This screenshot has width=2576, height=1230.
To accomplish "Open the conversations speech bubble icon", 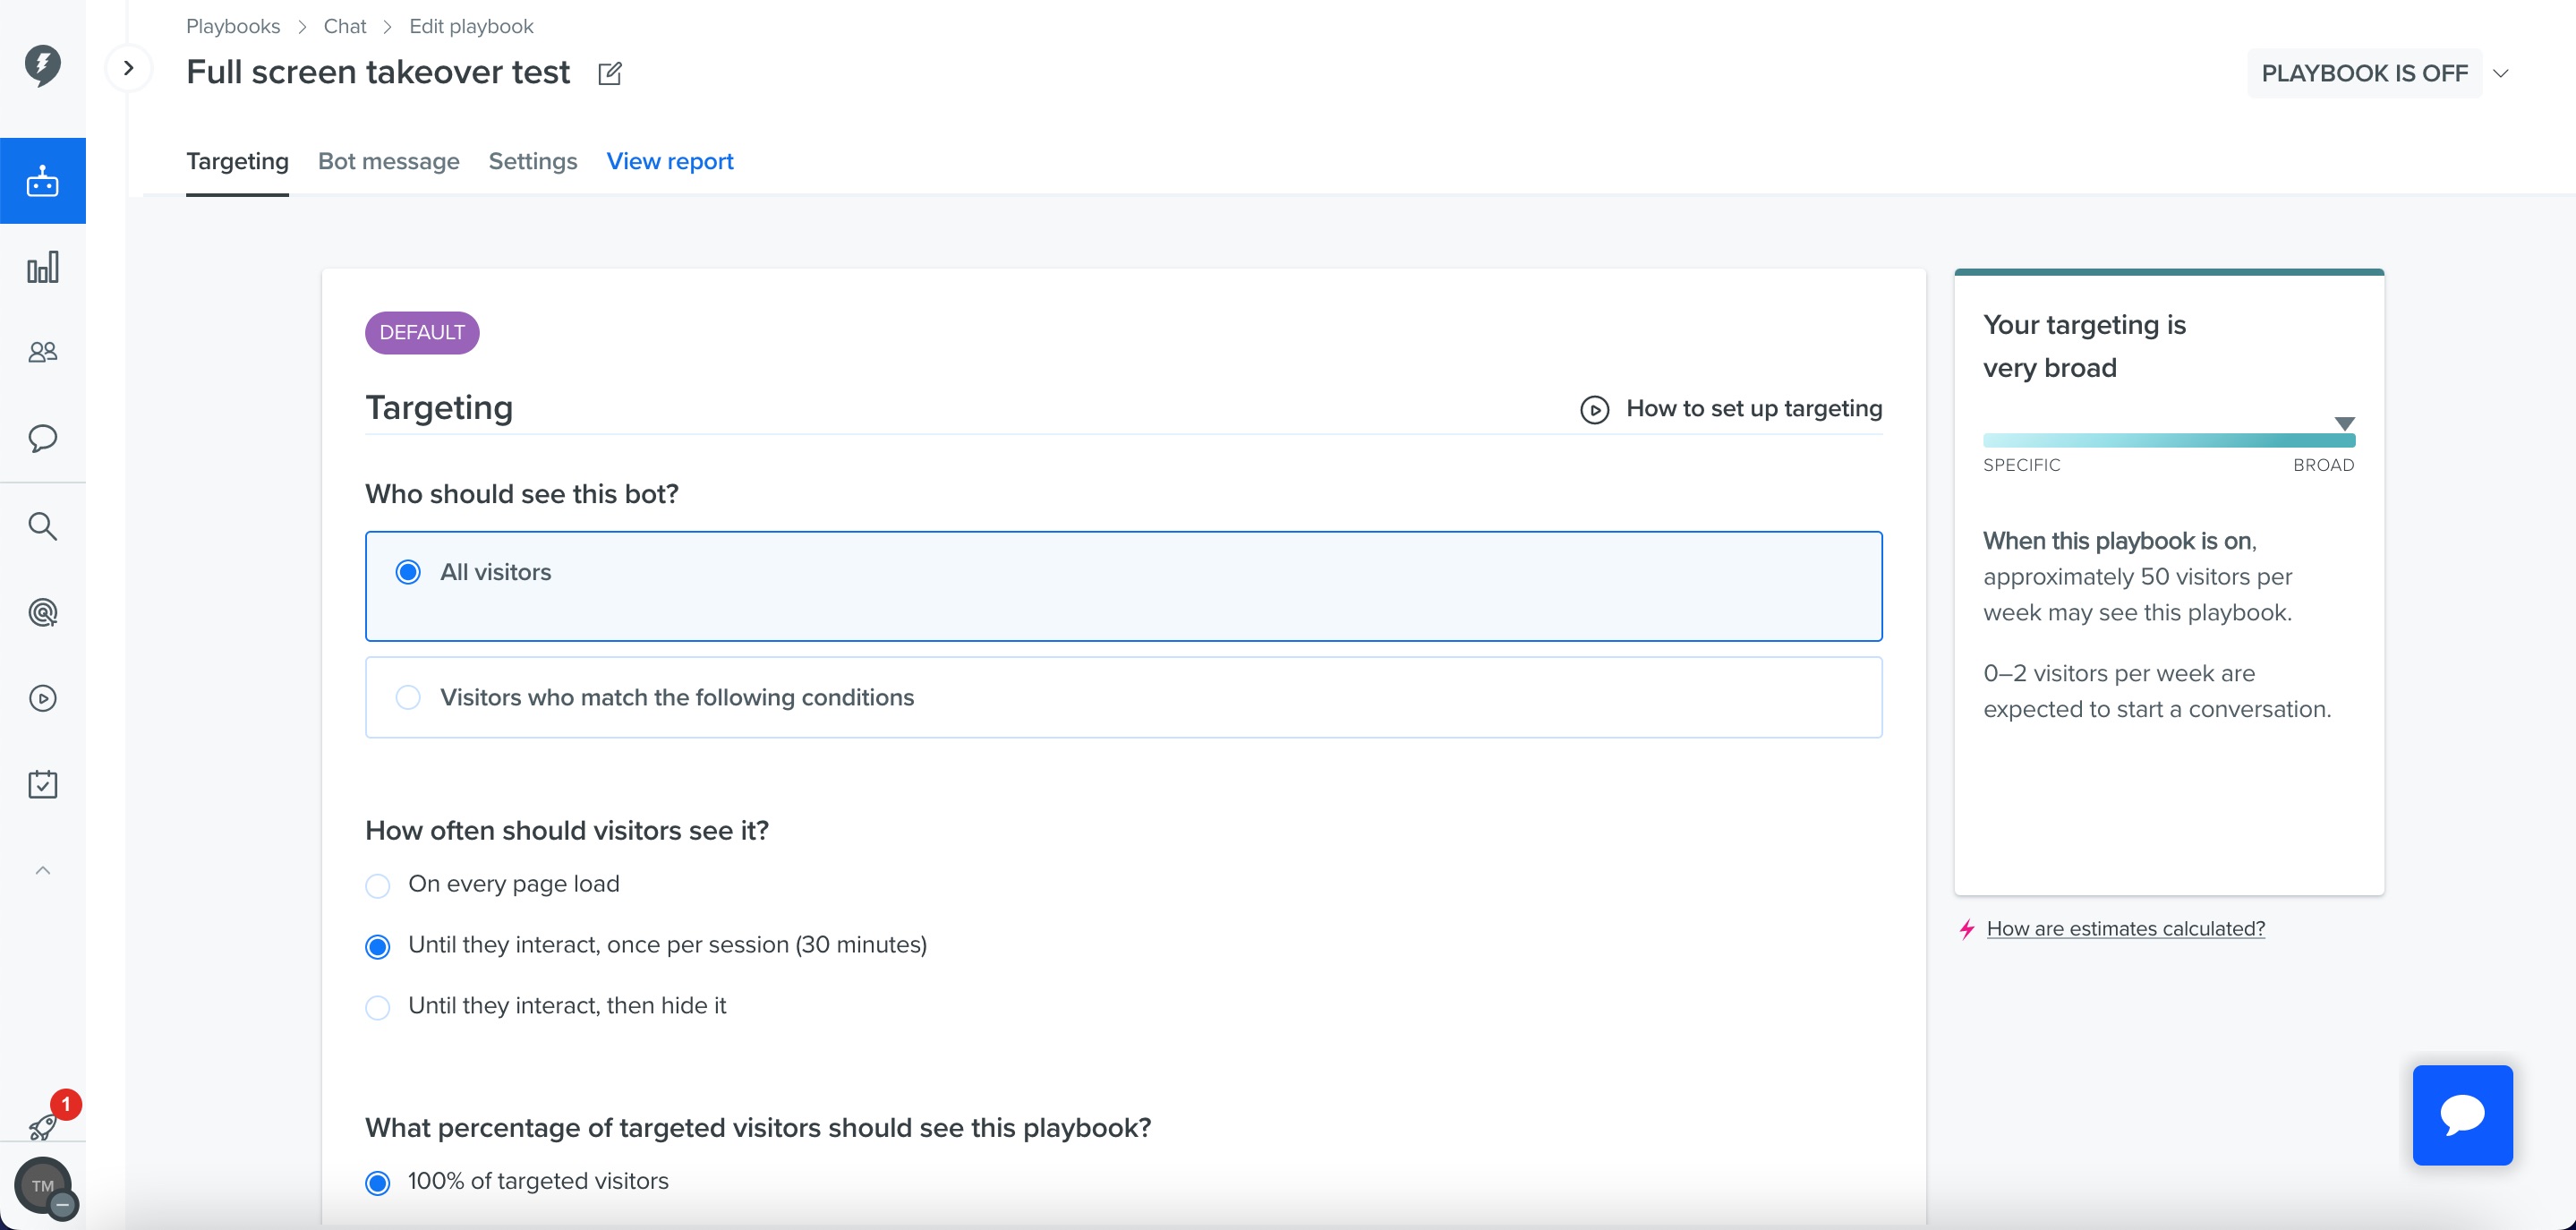I will point(42,438).
